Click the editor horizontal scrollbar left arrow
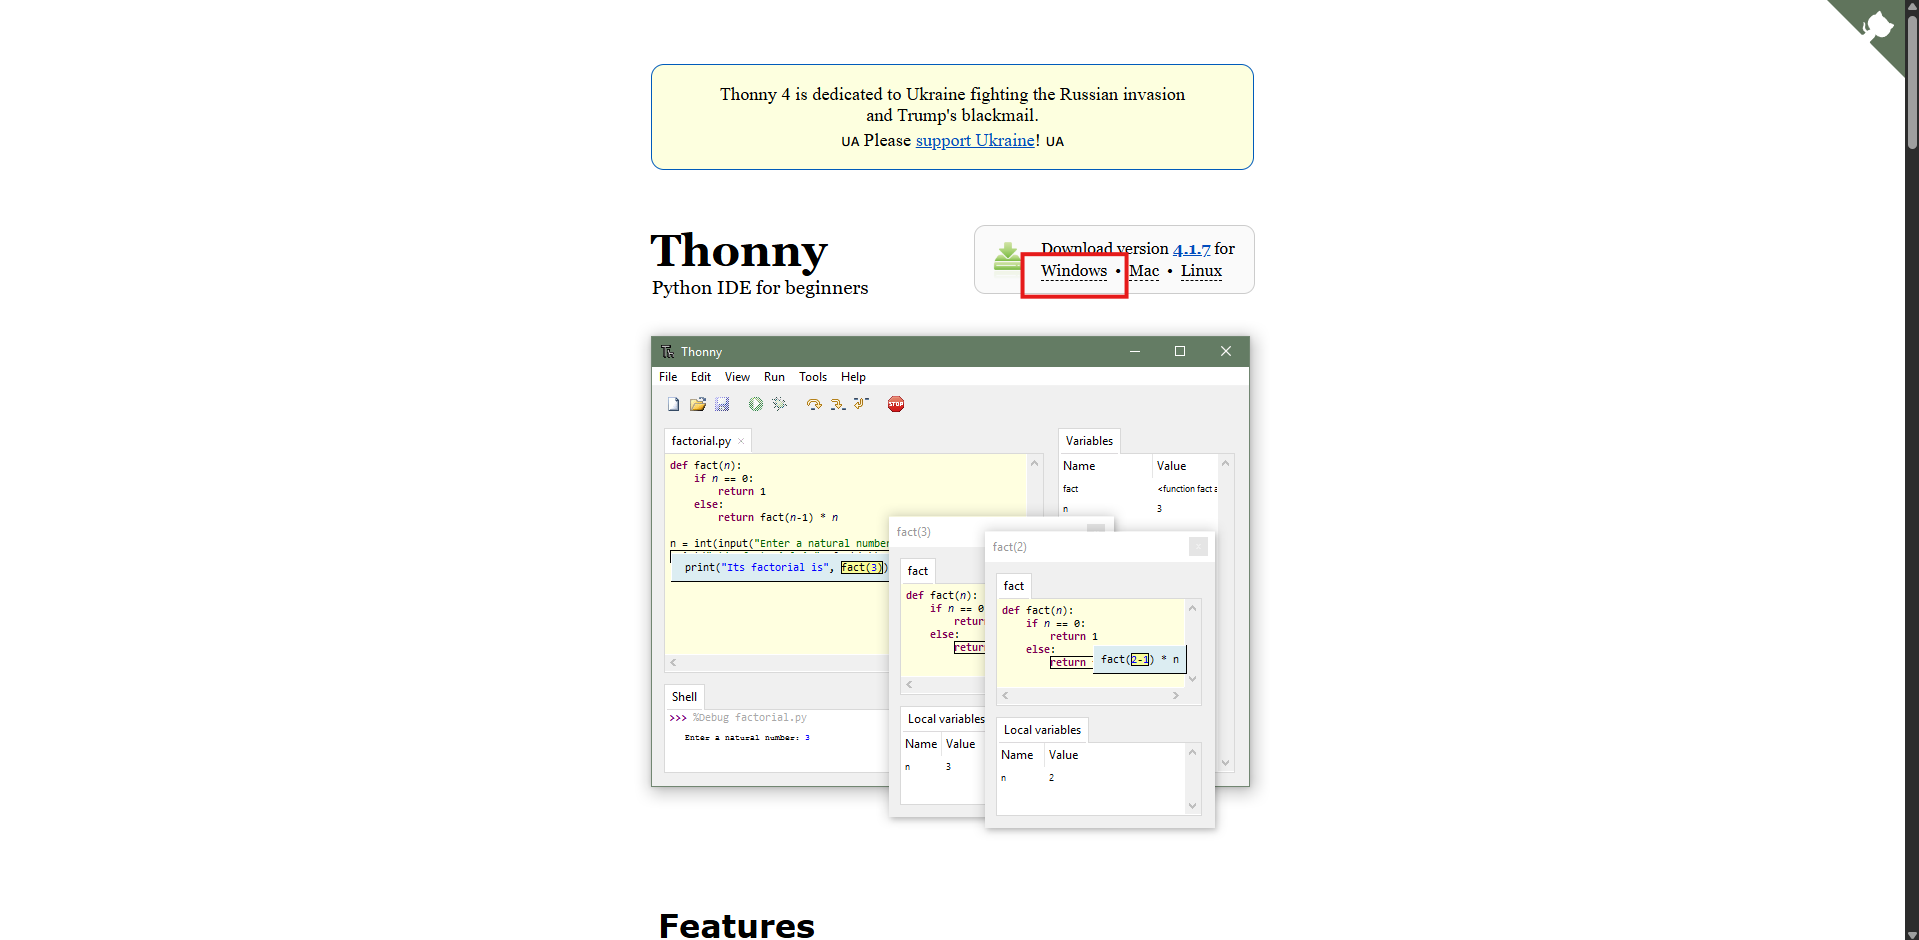This screenshot has height=940, width=1919. 674,662
